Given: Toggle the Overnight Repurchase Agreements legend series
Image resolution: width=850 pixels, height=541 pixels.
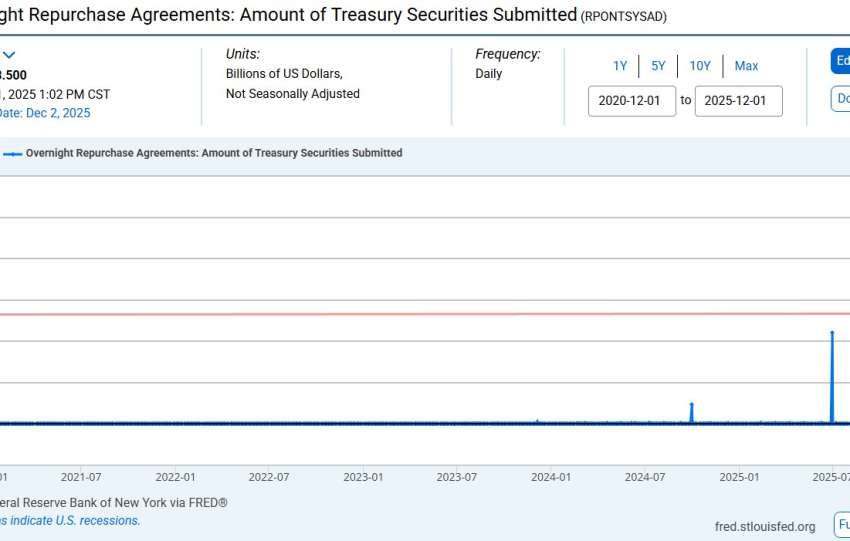Looking at the screenshot, I should (x=214, y=154).
